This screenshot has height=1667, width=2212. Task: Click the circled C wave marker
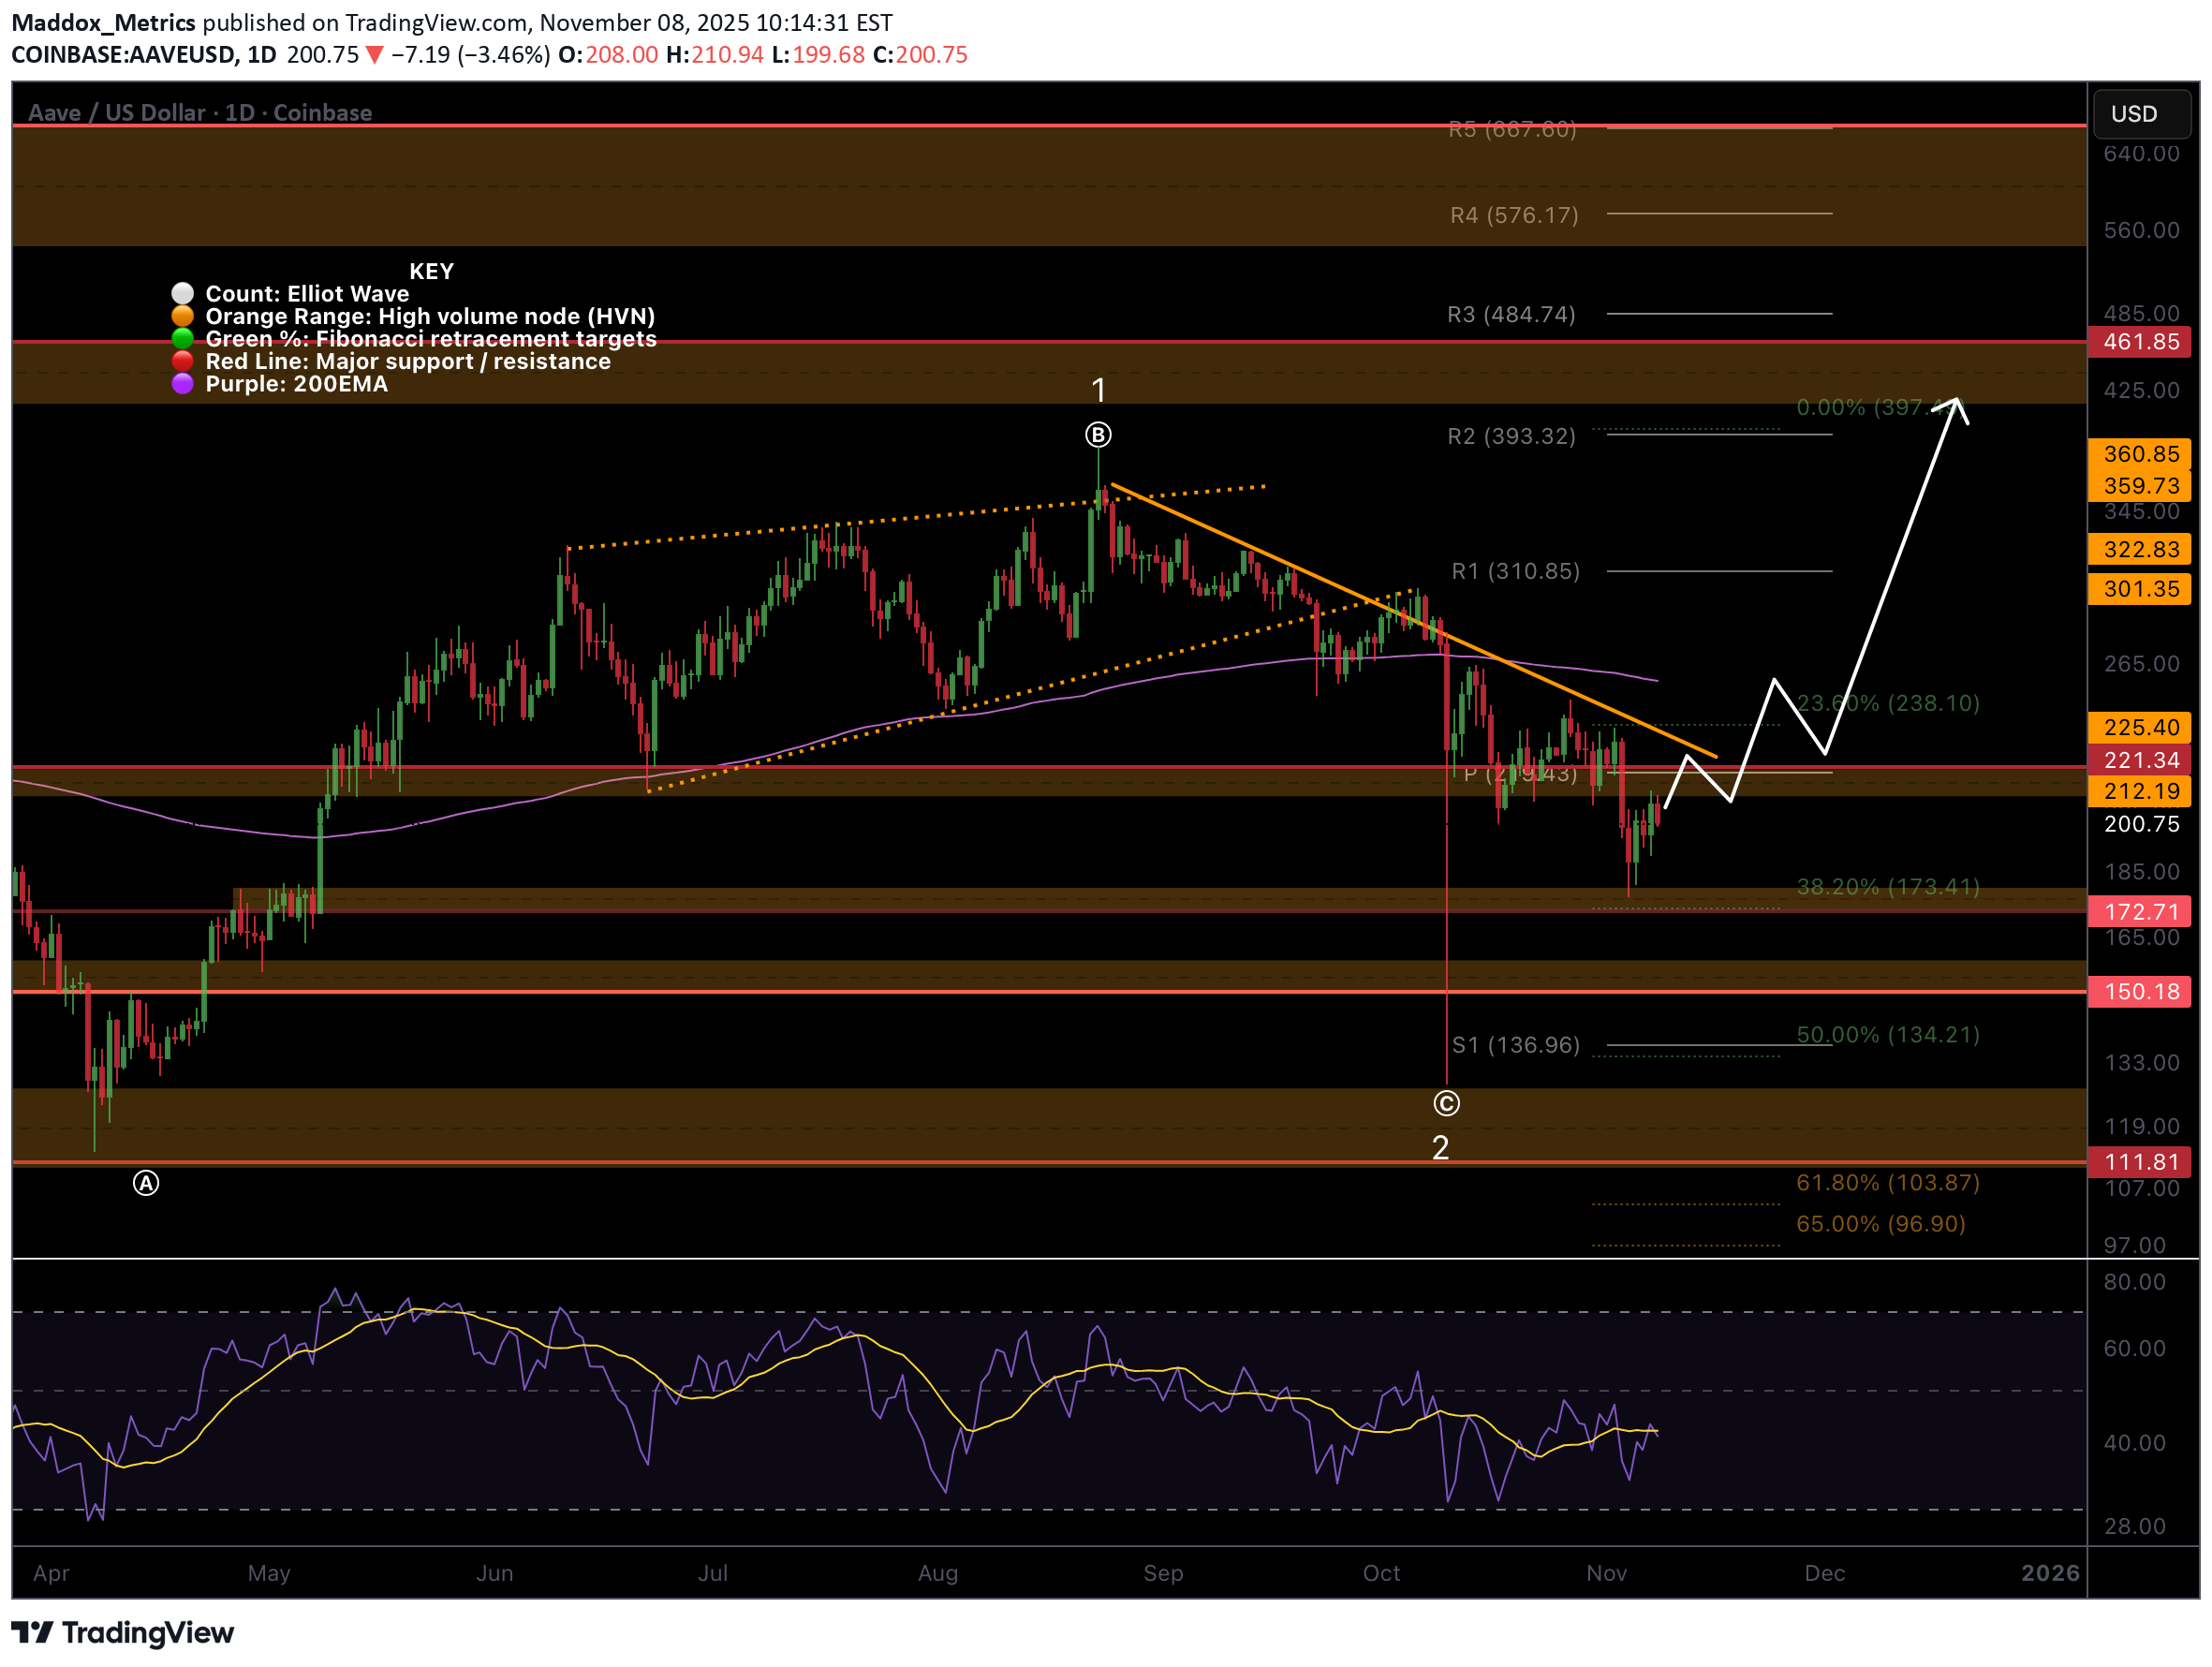[x=1446, y=1104]
